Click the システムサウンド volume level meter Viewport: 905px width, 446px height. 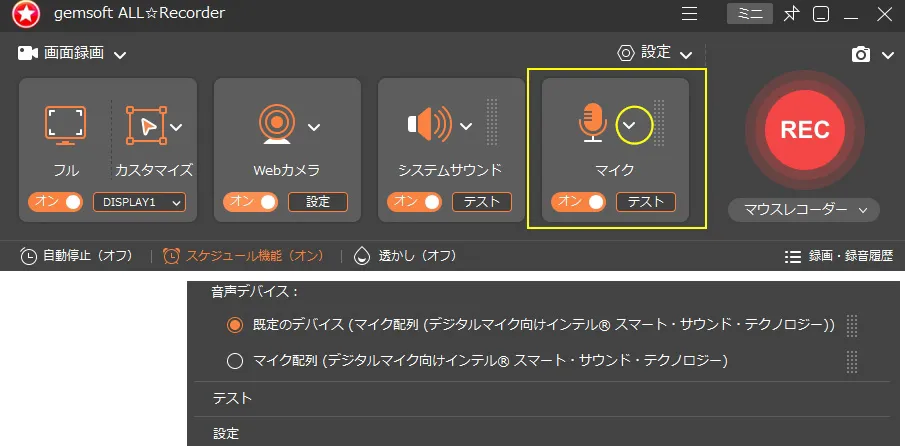point(492,122)
